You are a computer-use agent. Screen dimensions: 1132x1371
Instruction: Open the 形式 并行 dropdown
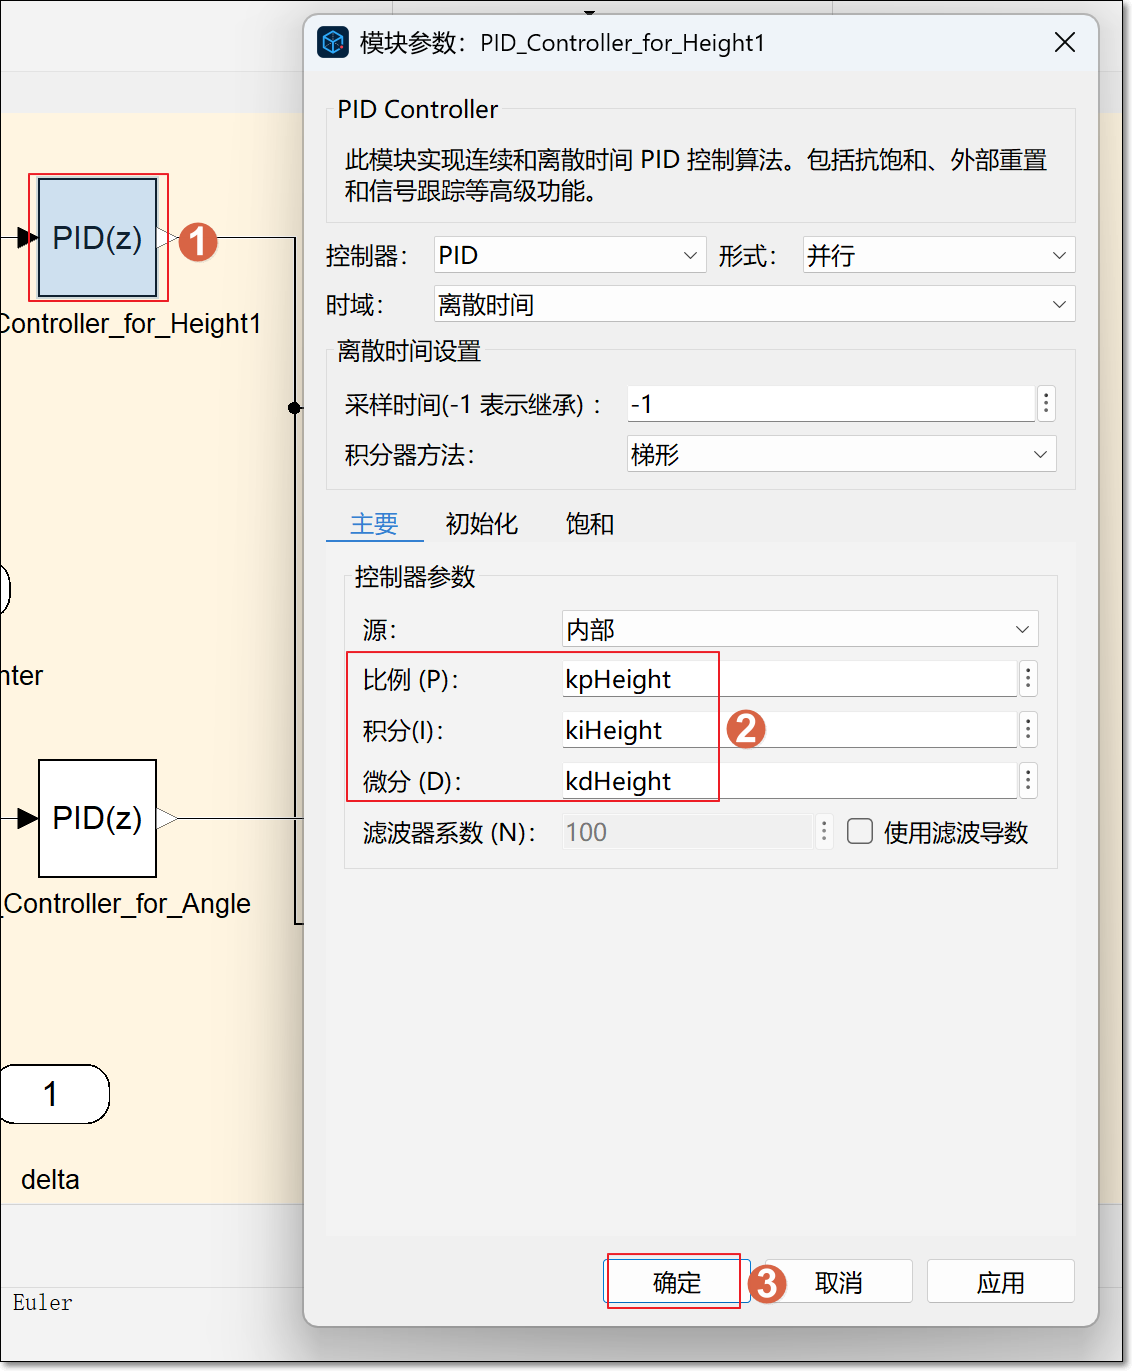click(x=939, y=255)
